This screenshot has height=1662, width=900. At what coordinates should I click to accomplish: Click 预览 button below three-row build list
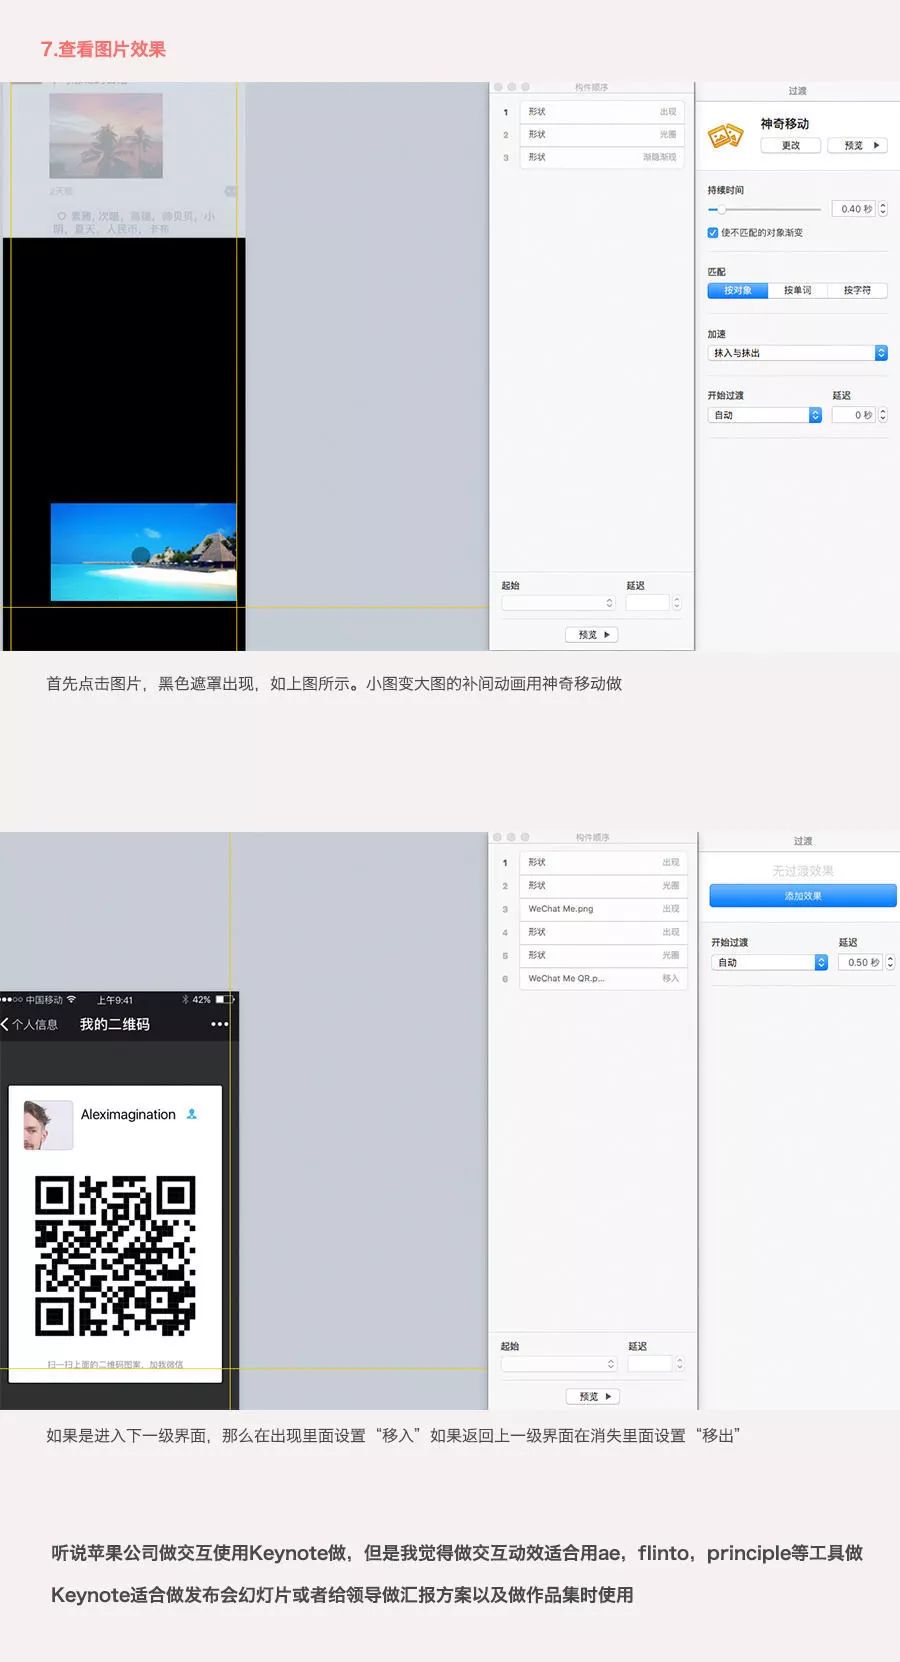593,635
